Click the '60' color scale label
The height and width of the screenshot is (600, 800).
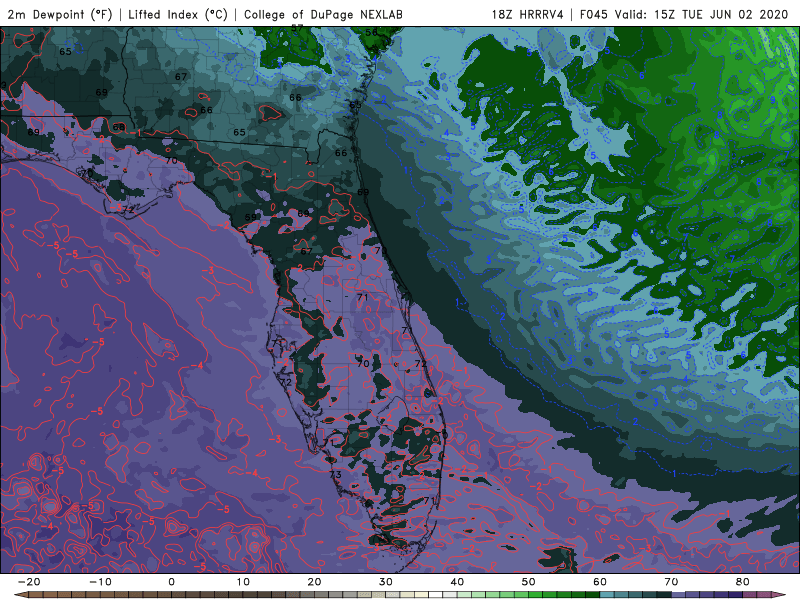click(x=600, y=582)
